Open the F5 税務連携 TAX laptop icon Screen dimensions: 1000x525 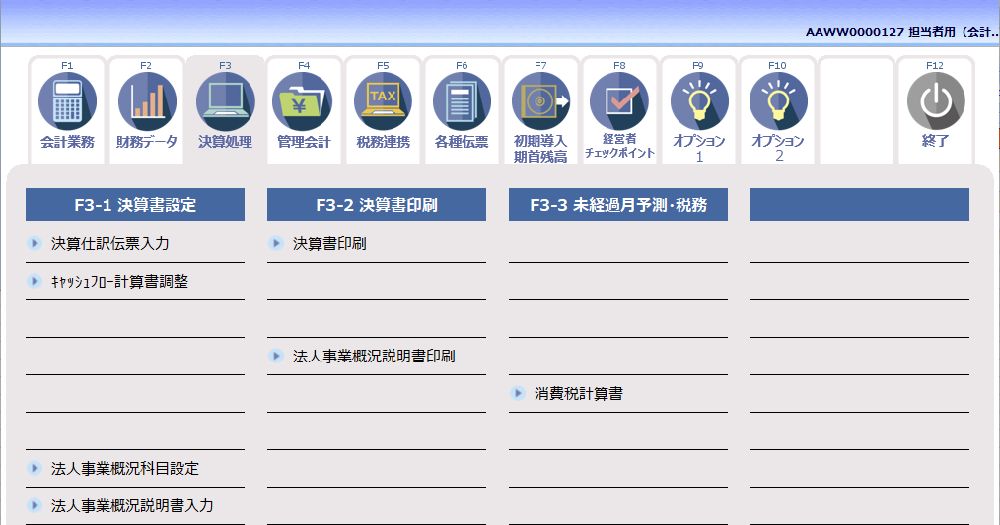tap(383, 101)
